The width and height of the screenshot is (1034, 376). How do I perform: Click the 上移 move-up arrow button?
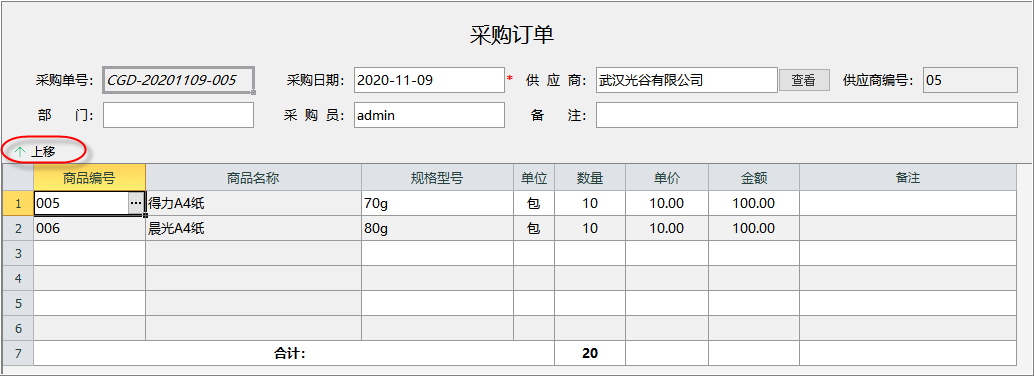pos(35,152)
